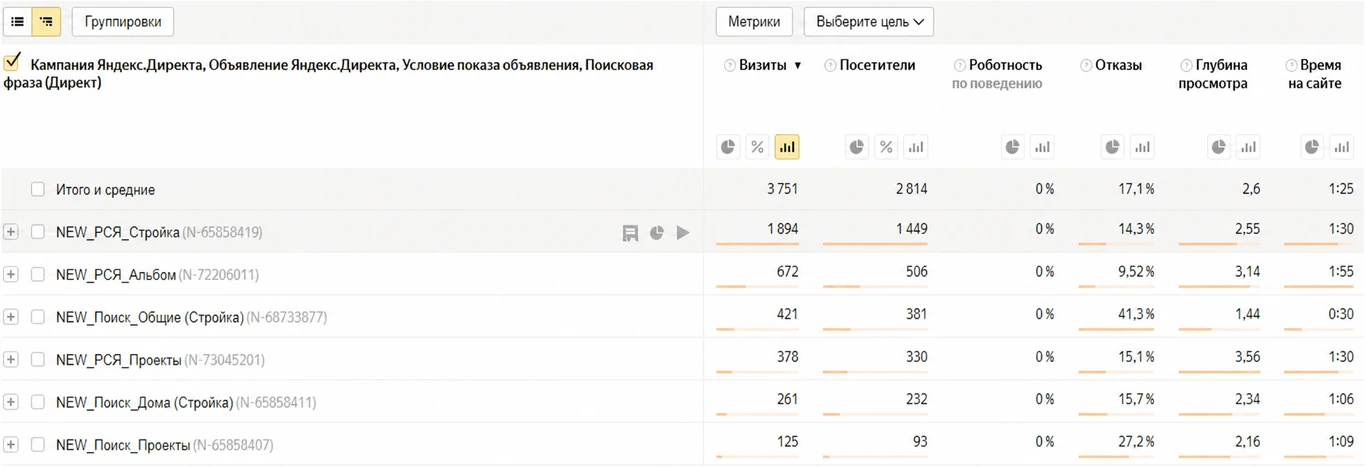Open campaign NEW_РСЯ_Альбом (N-72206011)

(158, 274)
